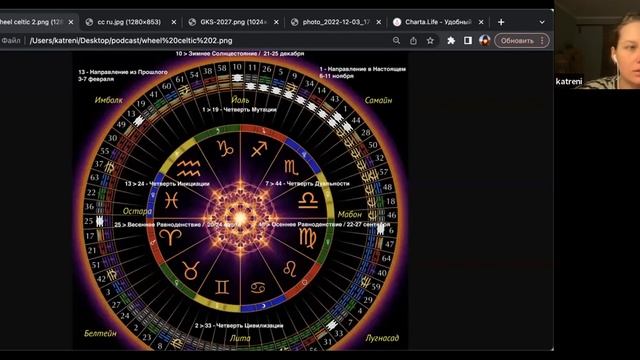Open the Chrome profile avatar
The width and height of the screenshot is (640, 360).
pyautogui.click(x=484, y=40)
